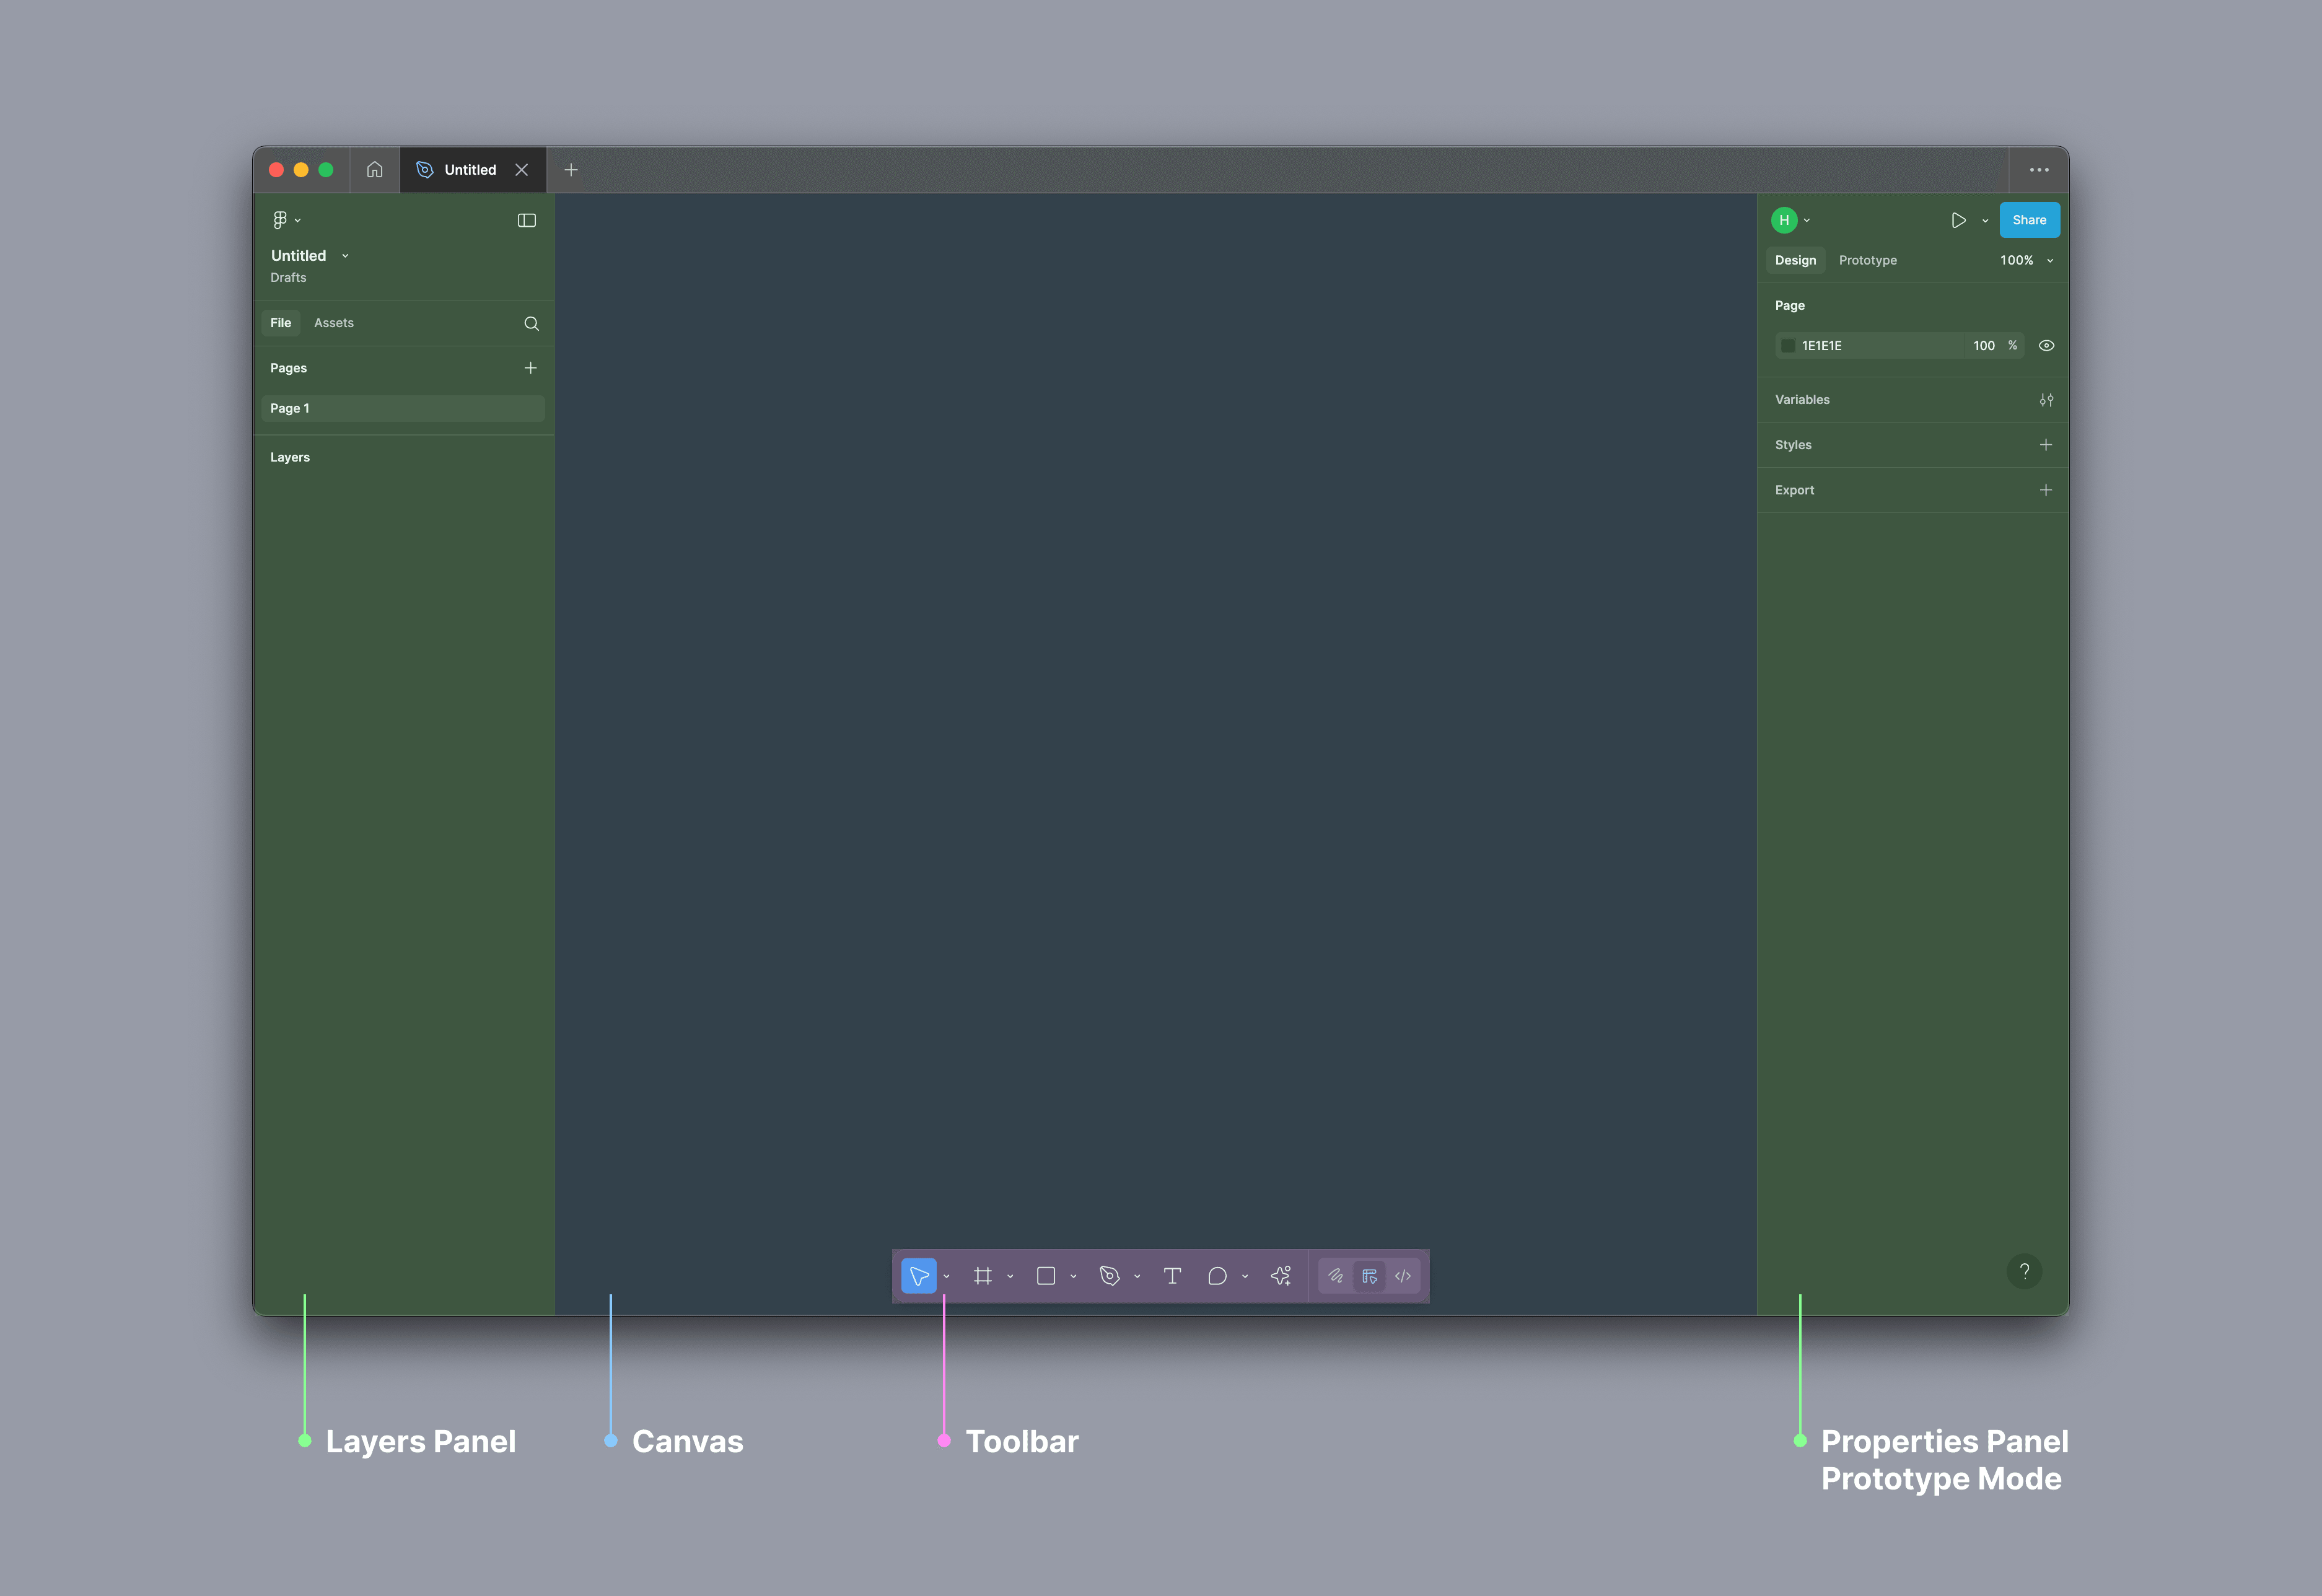Collapse the left sidebar panel
Viewport: 2322px width, 1596px height.
(x=526, y=220)
